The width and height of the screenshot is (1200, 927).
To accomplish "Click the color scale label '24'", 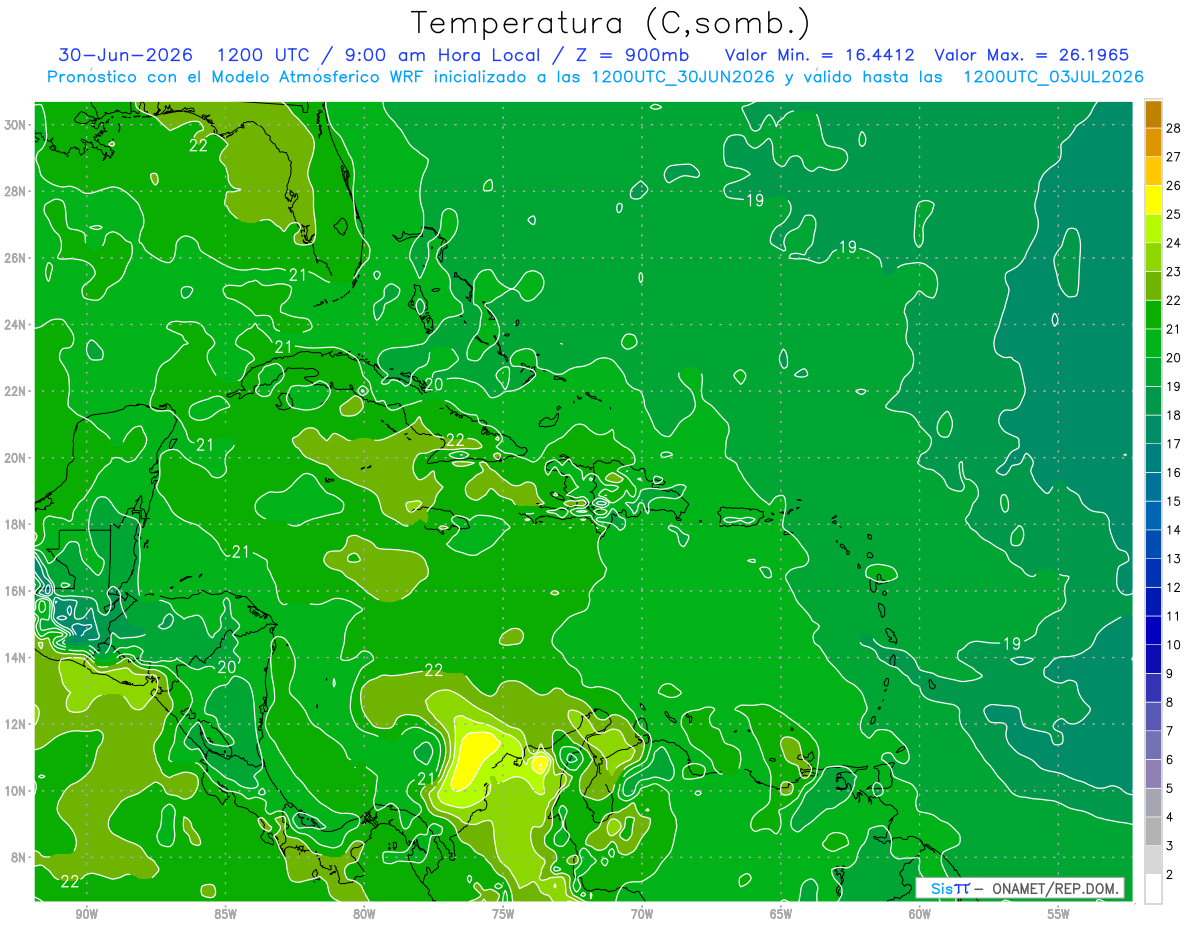I will click(1174, 243).
